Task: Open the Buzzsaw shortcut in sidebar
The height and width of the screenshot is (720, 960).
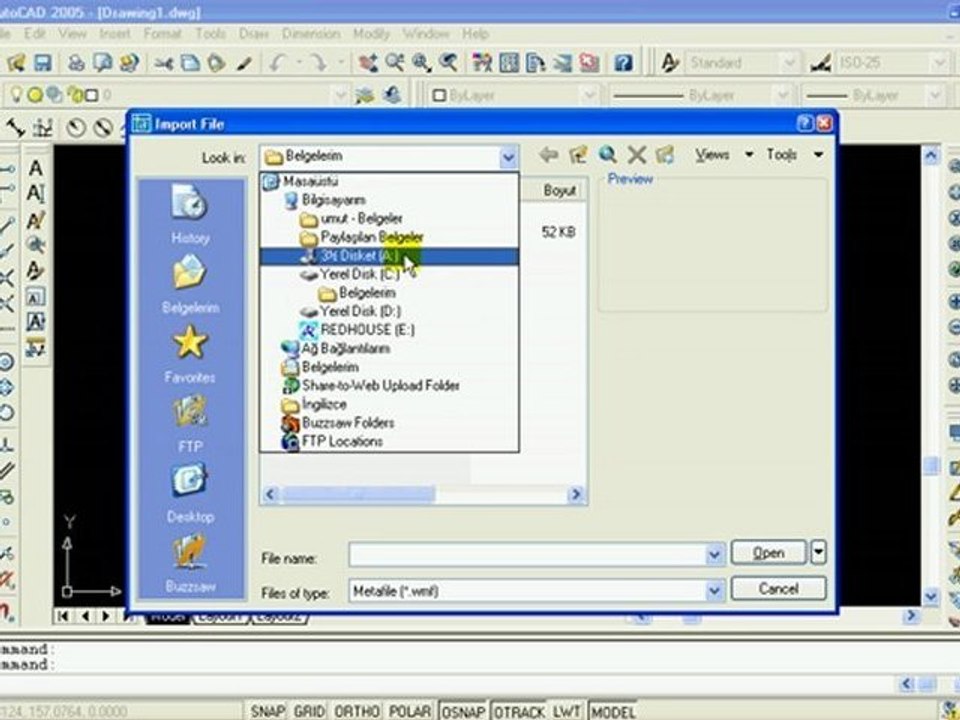Action: coord(190,563)
